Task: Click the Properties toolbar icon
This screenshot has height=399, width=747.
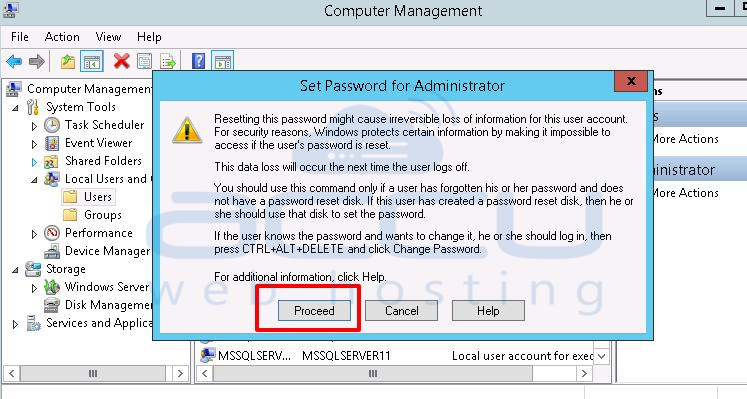Action: (x=145, y=61)
